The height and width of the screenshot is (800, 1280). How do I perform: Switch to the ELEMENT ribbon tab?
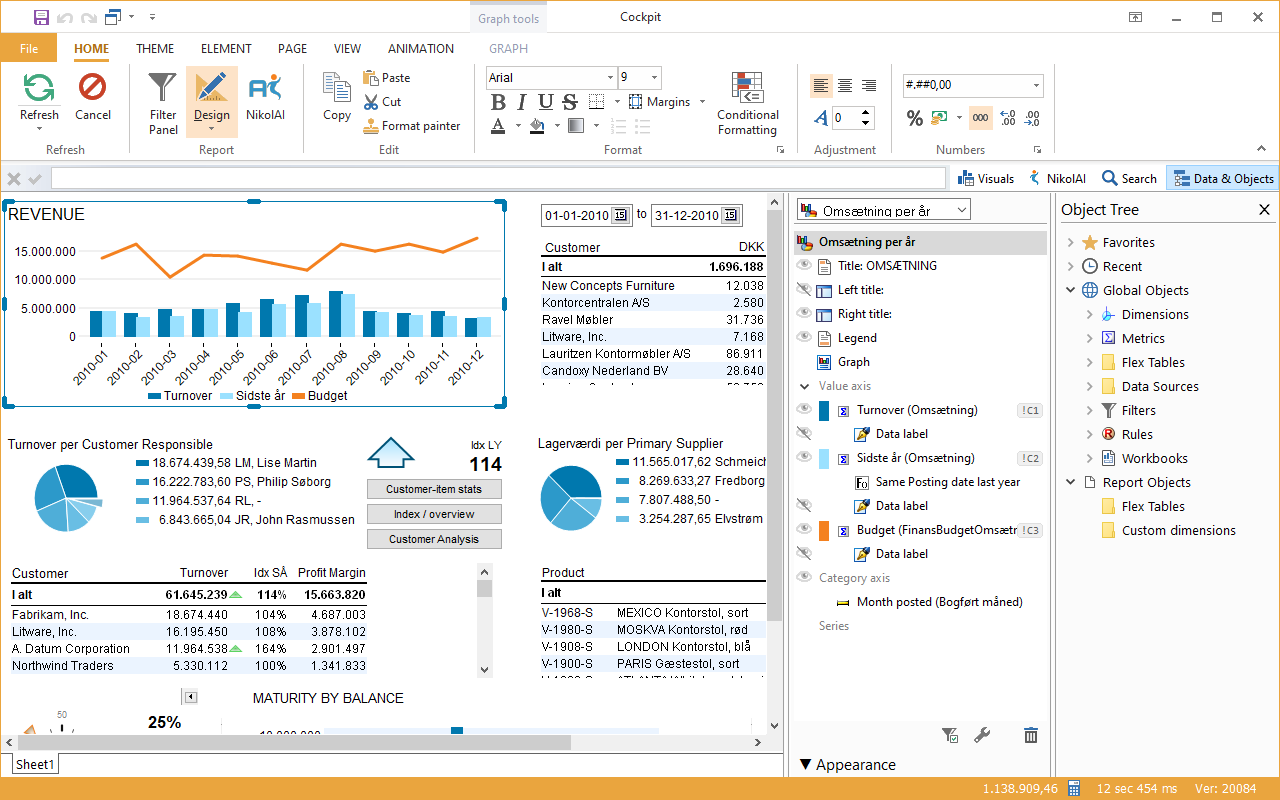pyautogui.click(x=226, y=48)
